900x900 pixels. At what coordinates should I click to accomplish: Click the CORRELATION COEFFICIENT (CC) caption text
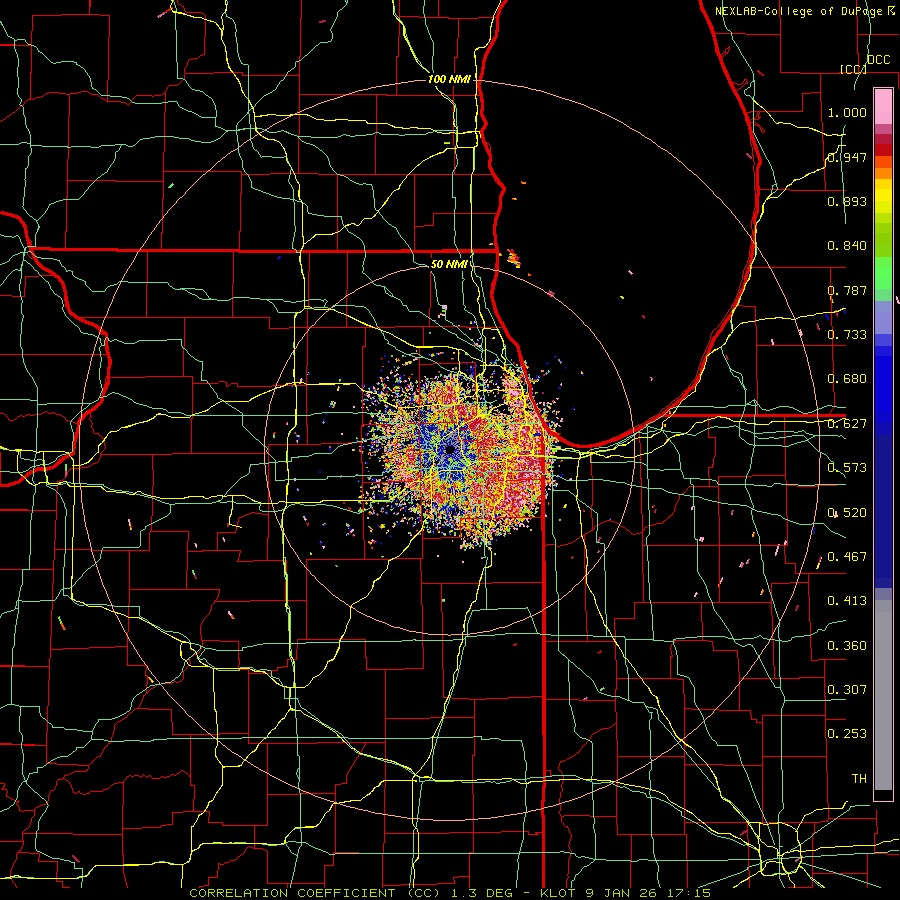[x=315, y=893]
